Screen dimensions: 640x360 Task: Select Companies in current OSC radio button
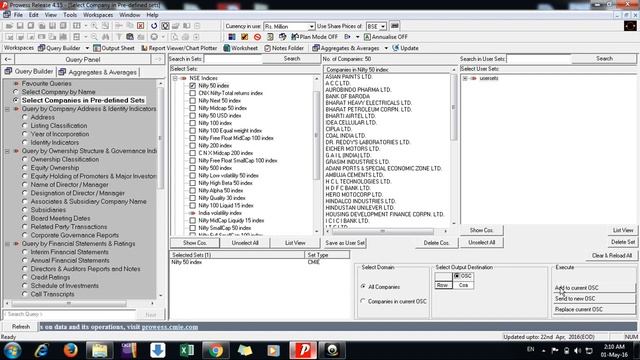coord(363,301)
